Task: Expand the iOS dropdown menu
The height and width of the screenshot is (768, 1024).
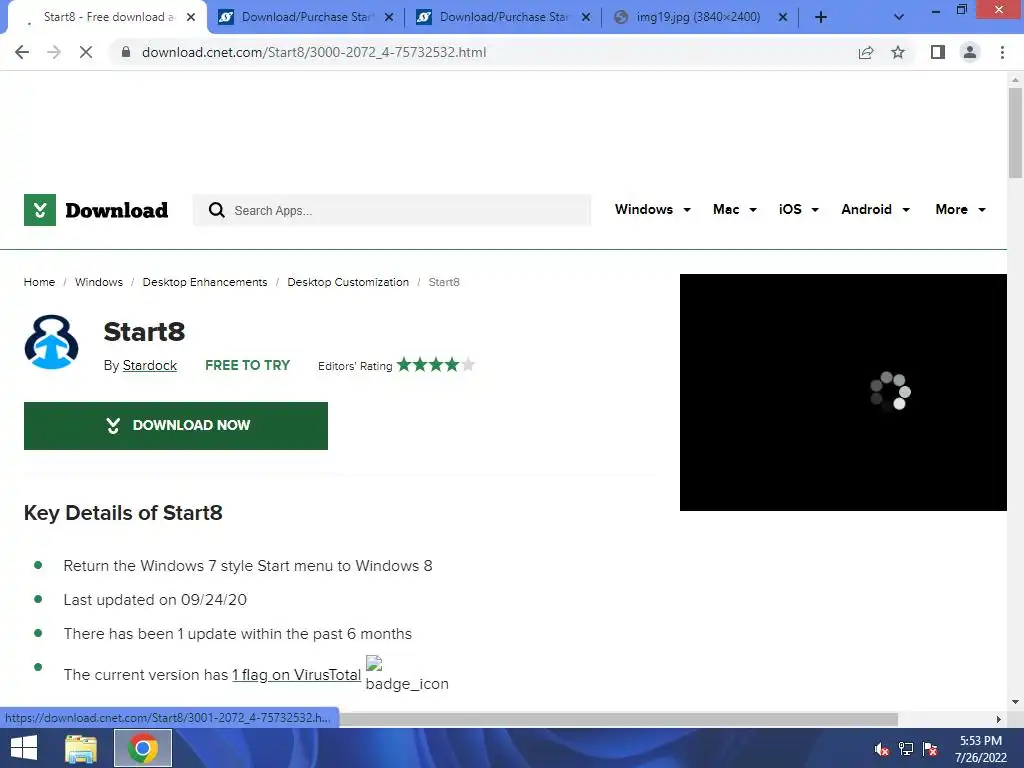Action: click(799, 210)
